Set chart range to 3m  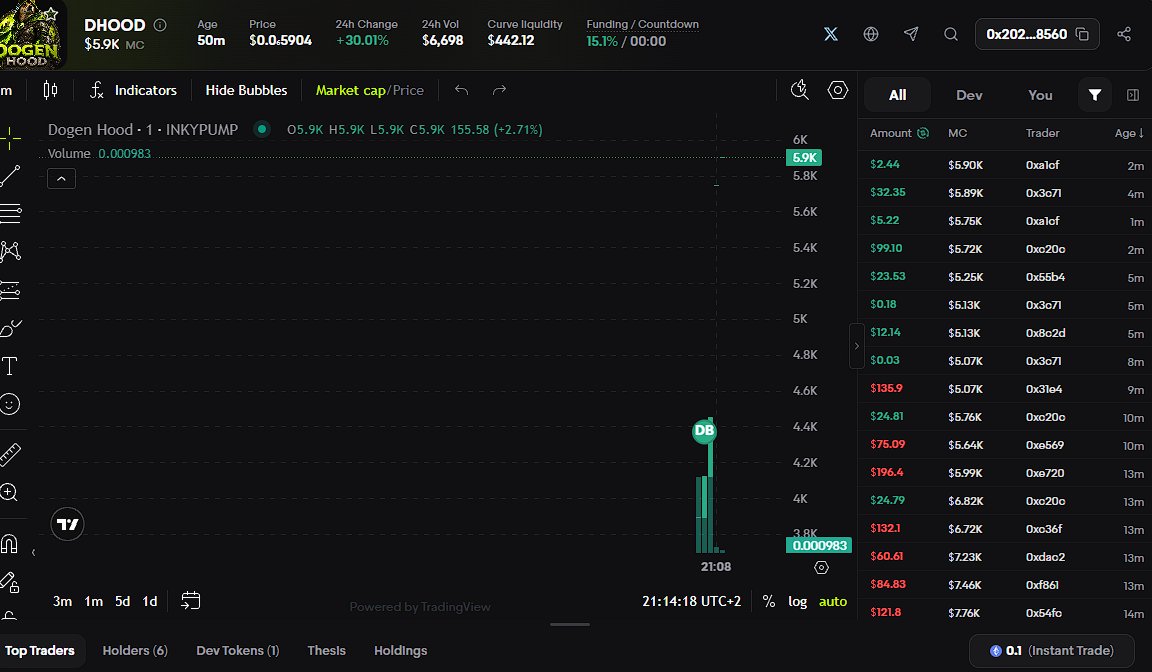click(x=62, y=601)
